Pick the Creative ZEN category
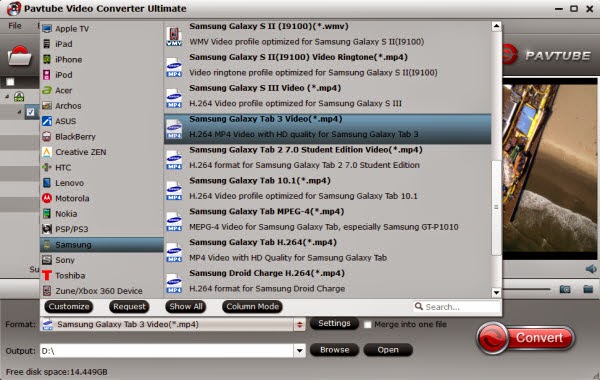This screenshot has width=600, height=380. [x=102, y=152]
